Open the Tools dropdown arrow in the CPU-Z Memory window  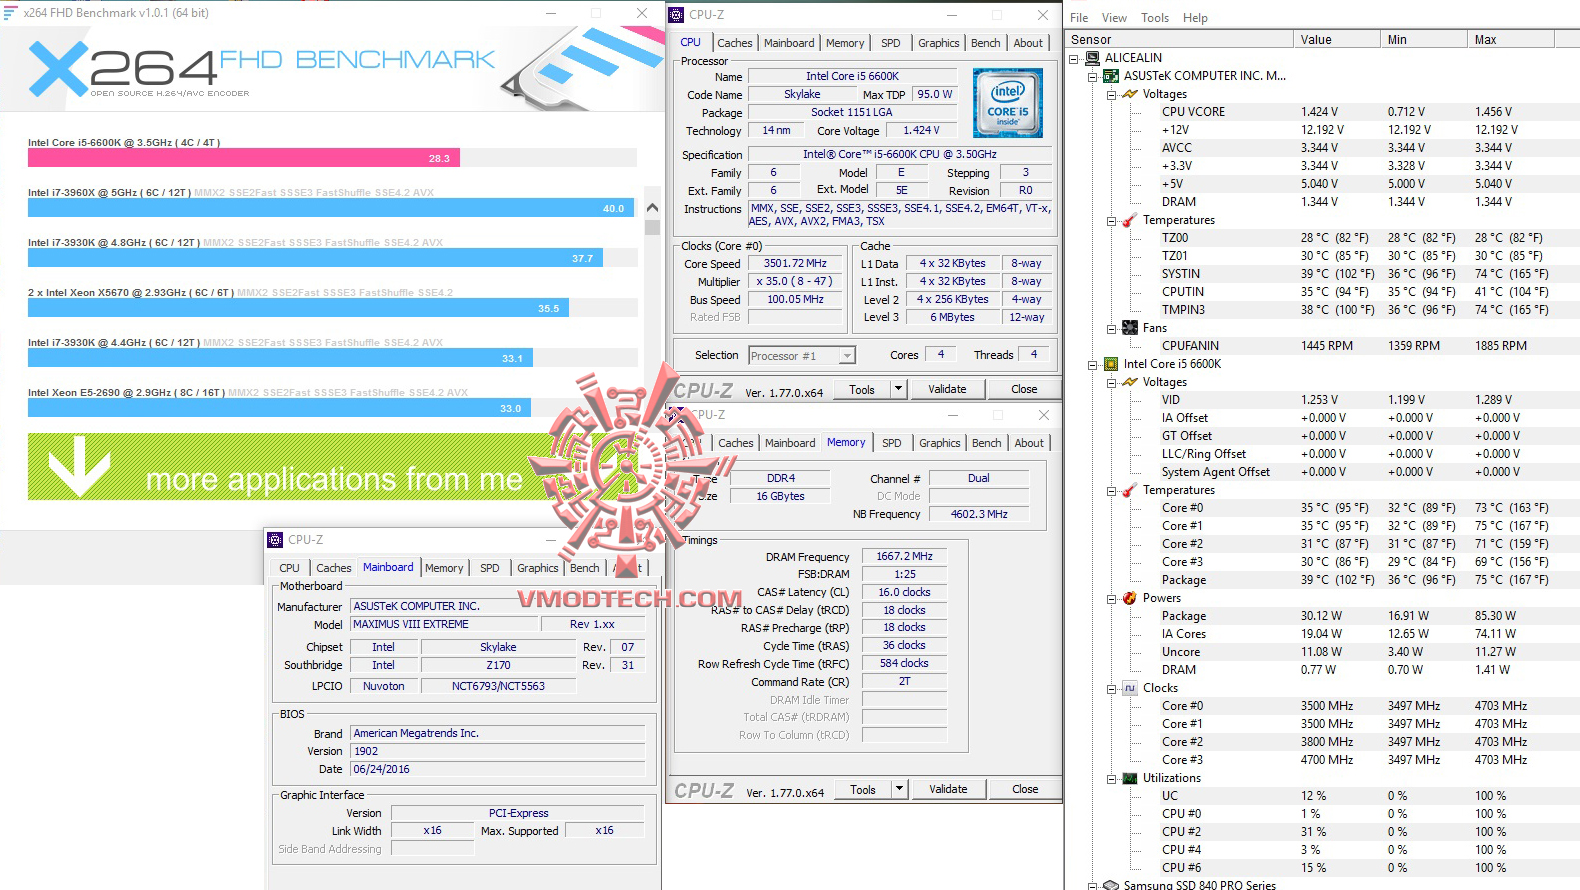[899, 789]
